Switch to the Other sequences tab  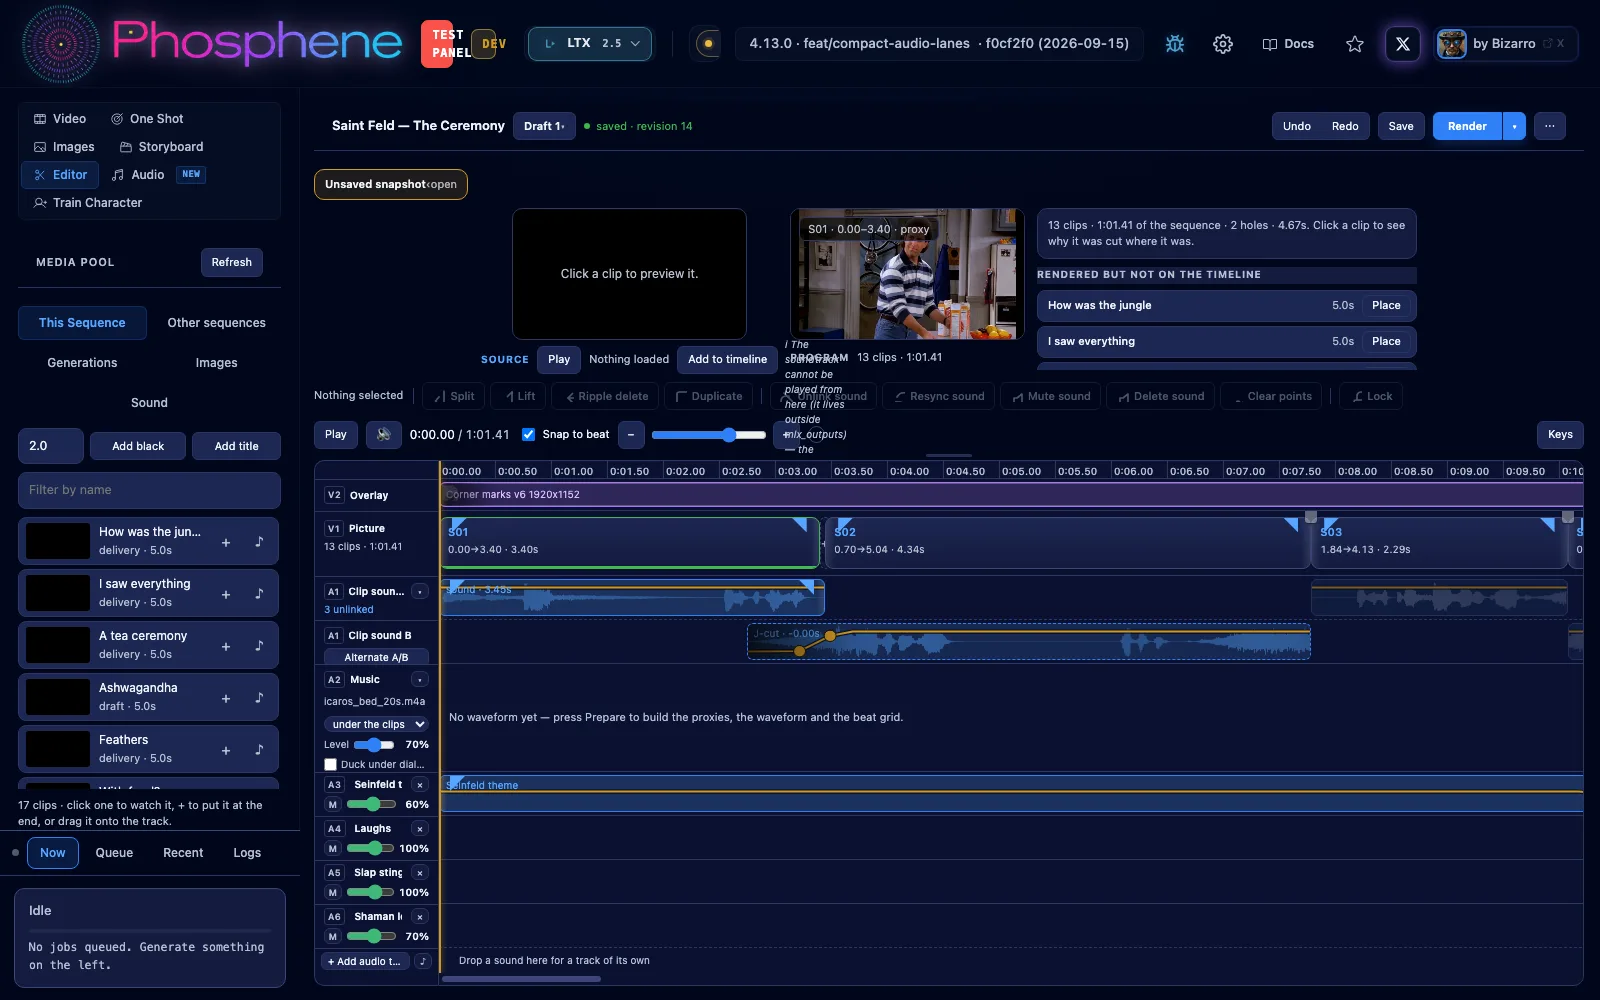coord(216,323)
